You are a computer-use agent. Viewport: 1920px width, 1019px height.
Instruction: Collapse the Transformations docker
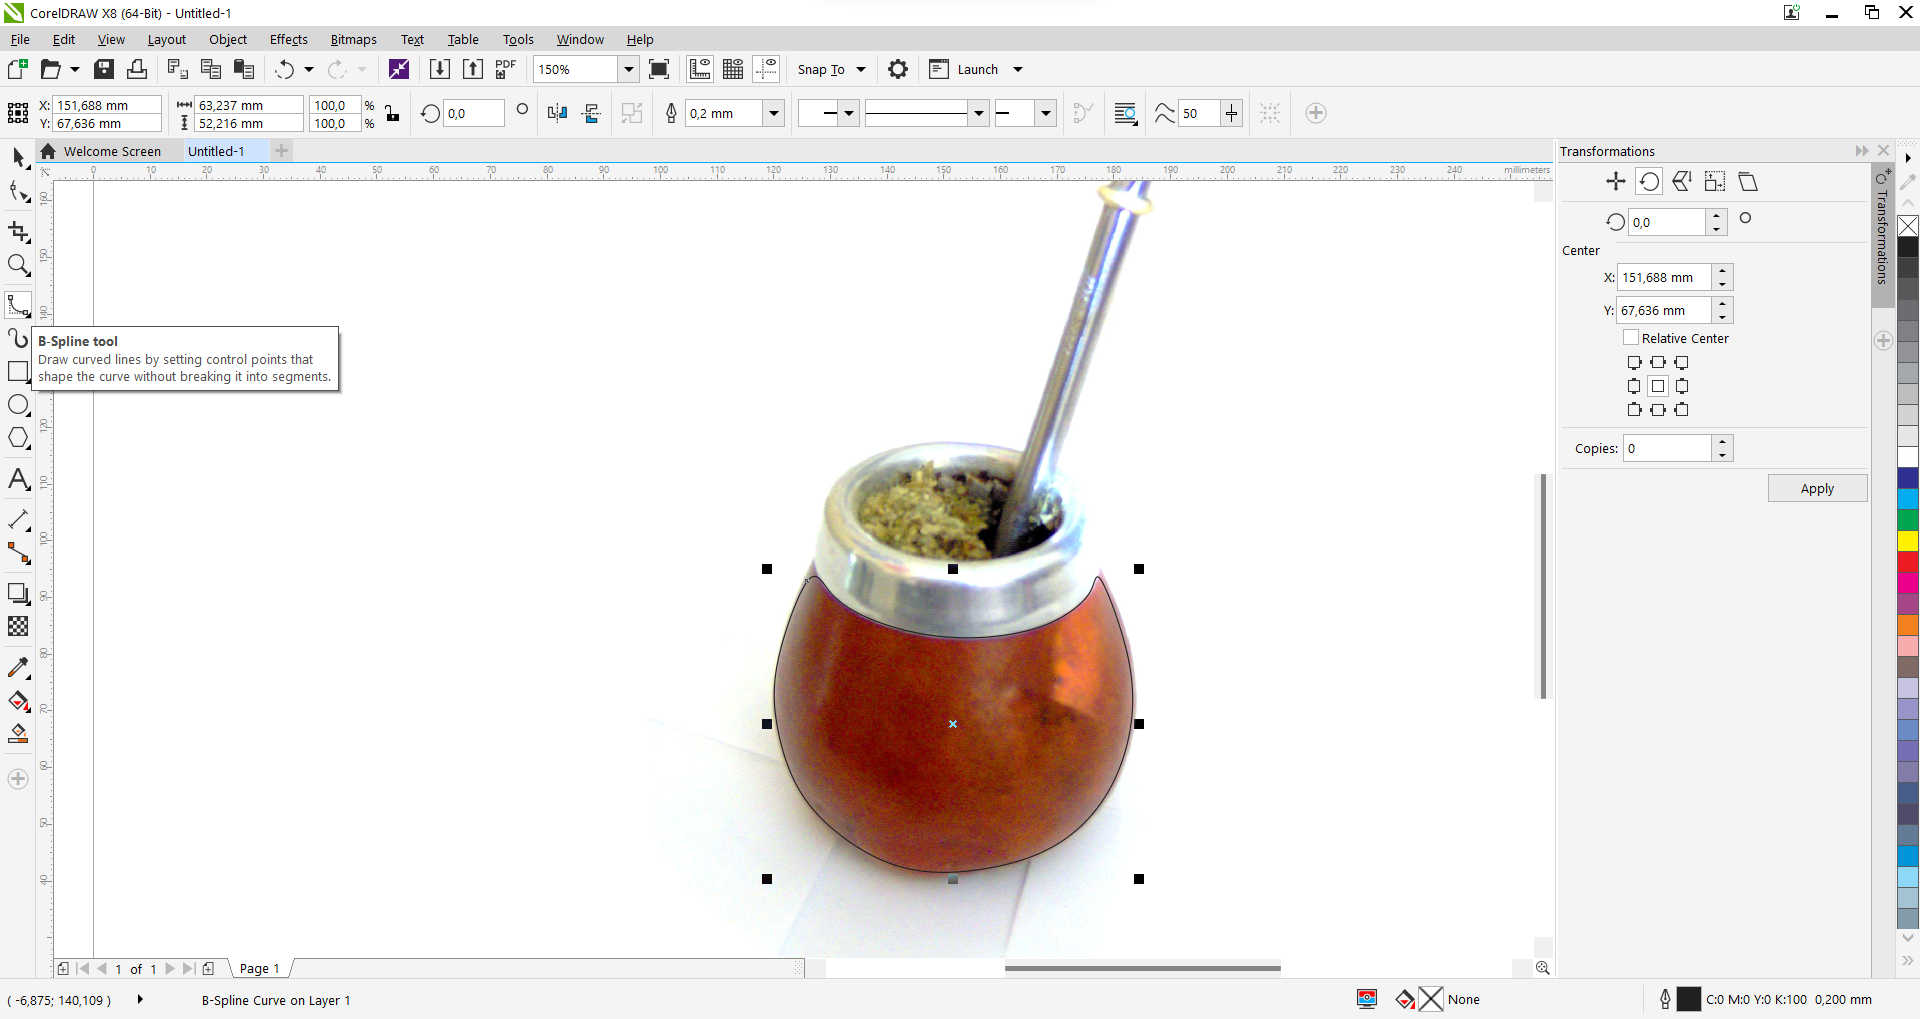pos(1861,151)
